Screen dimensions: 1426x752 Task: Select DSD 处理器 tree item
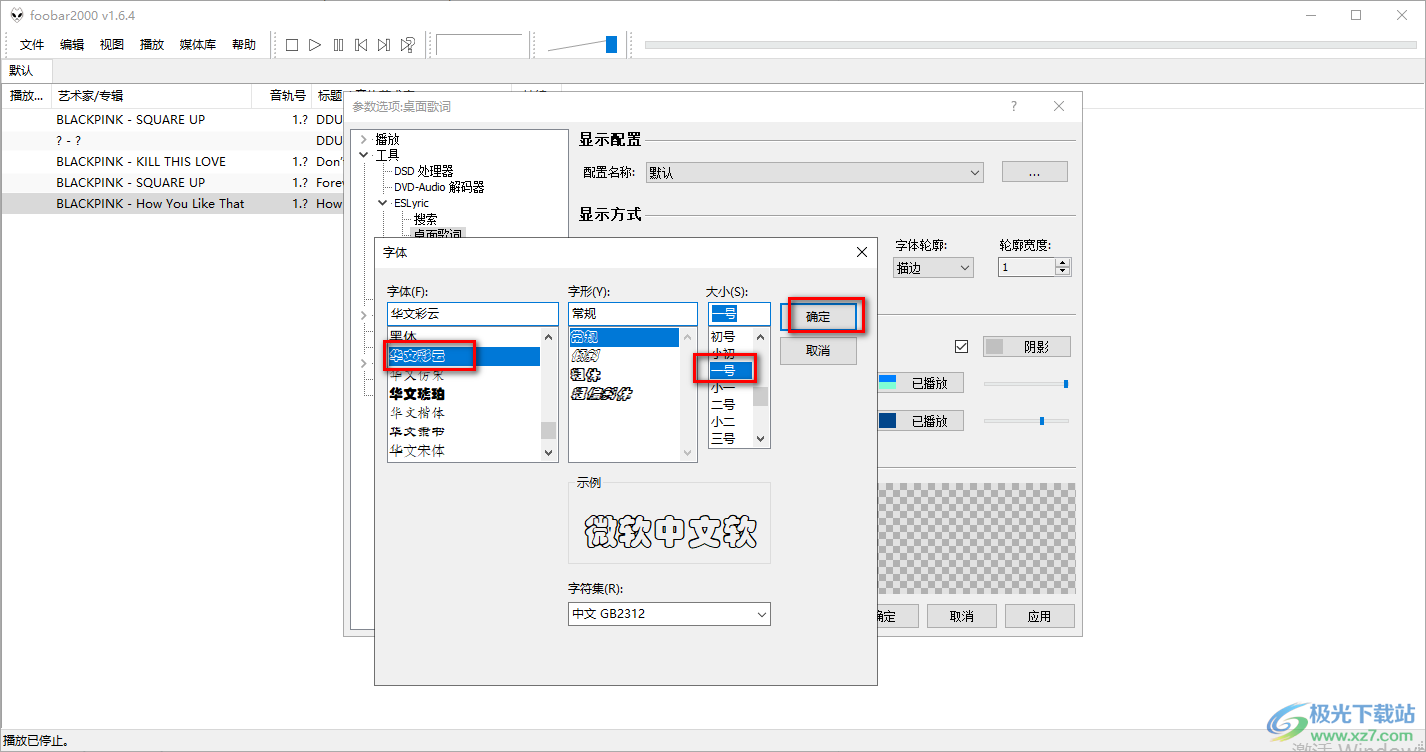423,171
